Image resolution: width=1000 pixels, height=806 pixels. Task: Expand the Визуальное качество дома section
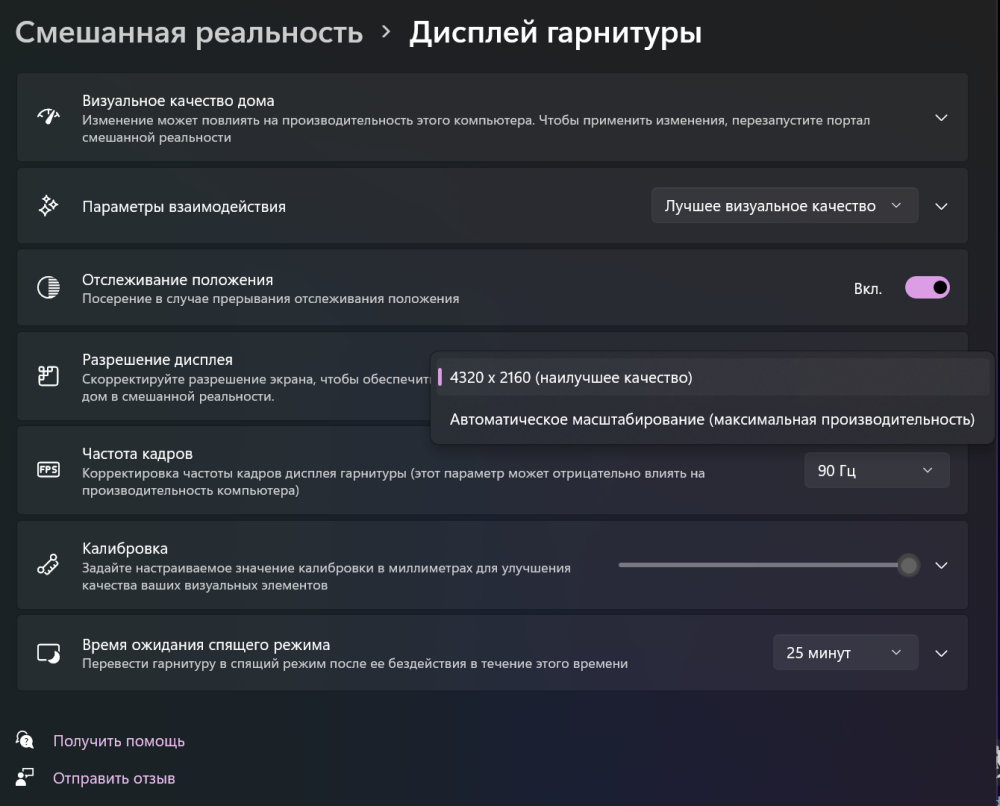pos(940,117)
